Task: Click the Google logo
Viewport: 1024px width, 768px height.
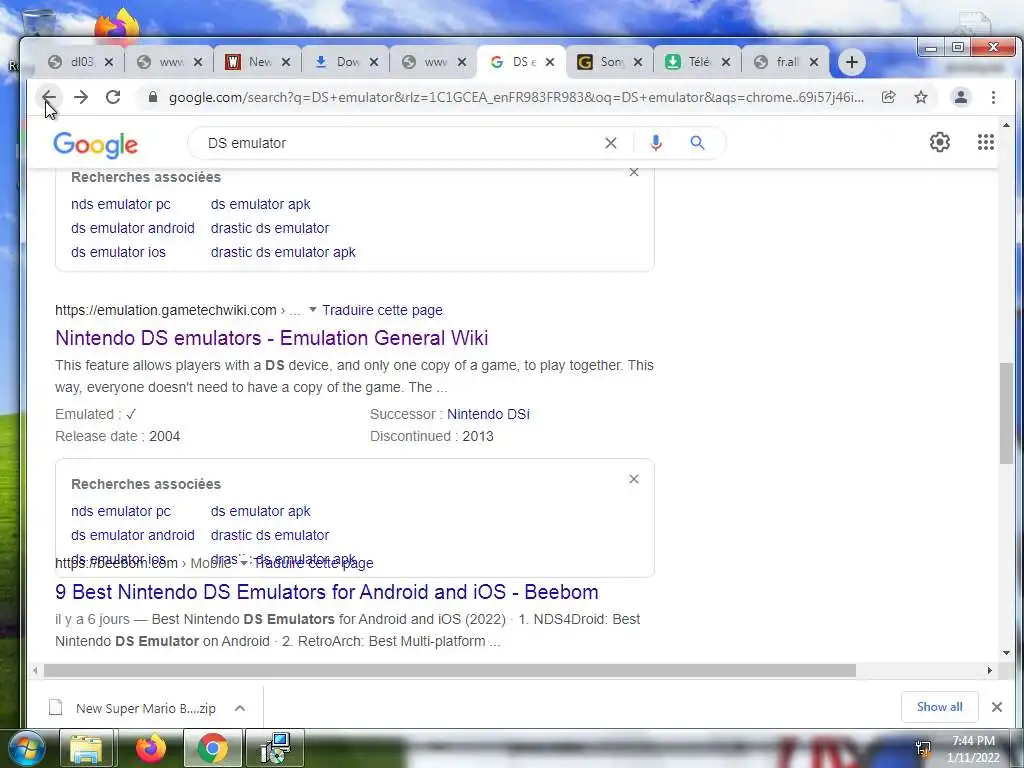Action: point(95,144)
